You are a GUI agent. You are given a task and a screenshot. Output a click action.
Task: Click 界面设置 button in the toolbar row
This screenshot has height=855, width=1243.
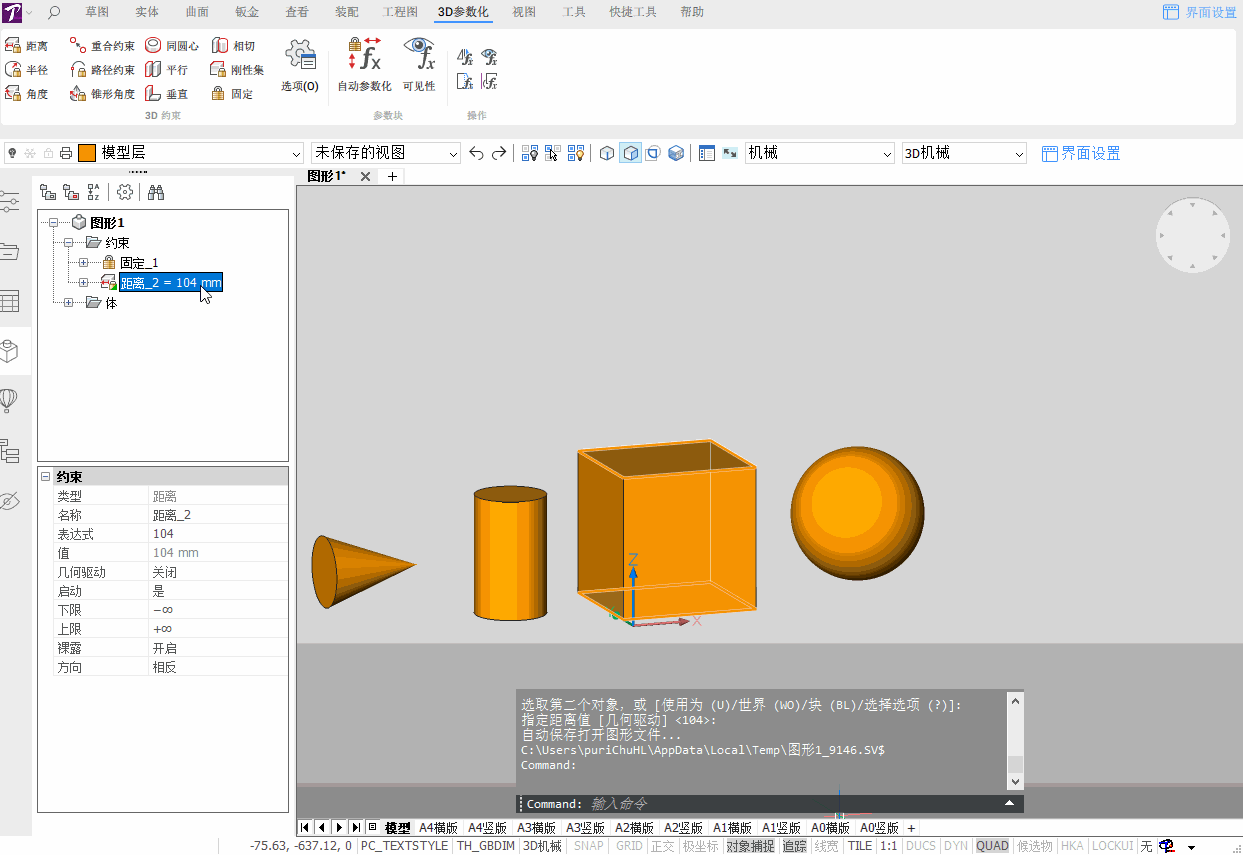(1081, 153)
